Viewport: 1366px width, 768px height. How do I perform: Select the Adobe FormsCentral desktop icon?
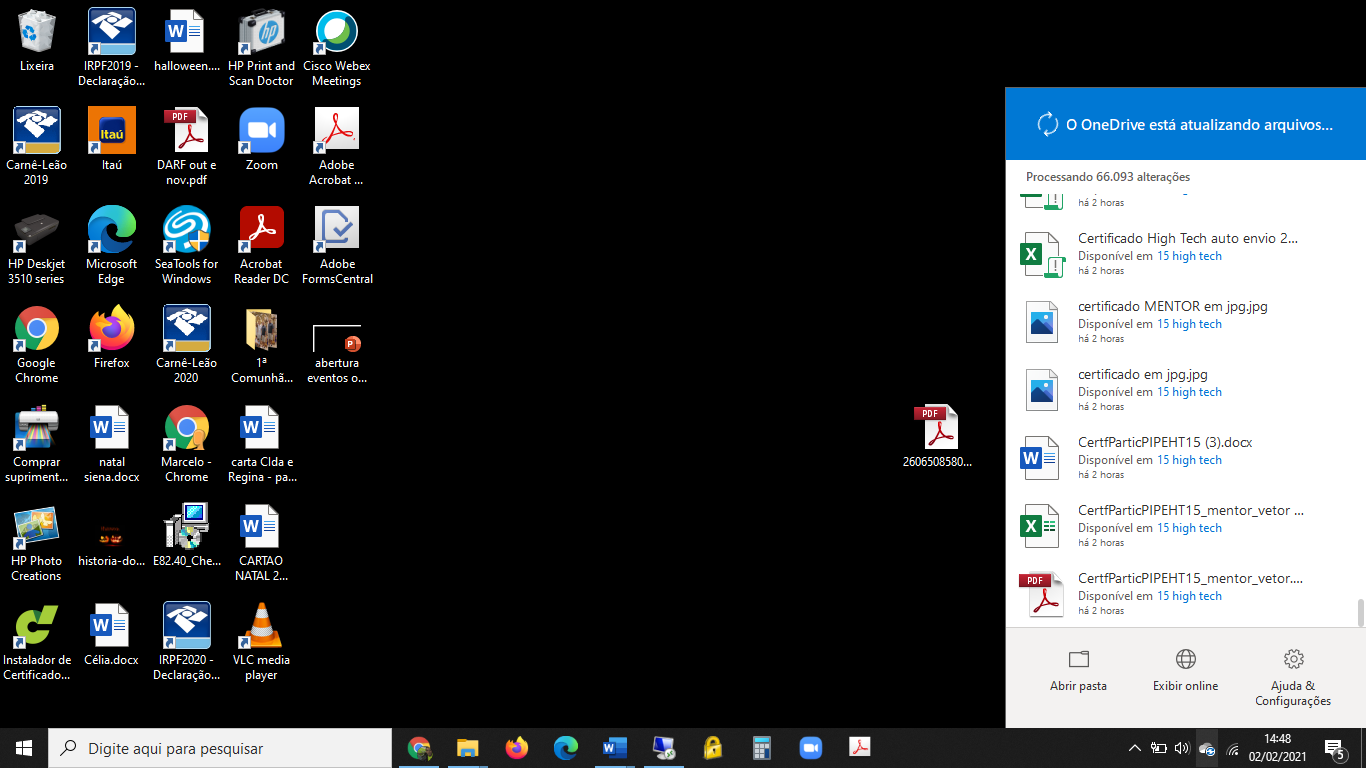(337, 245)
